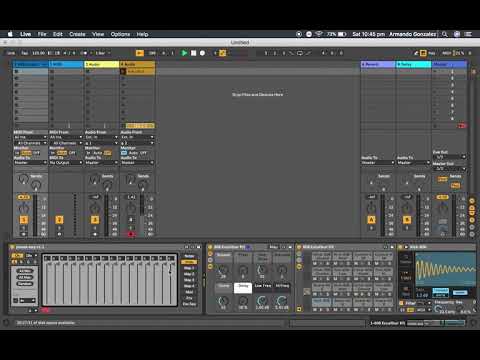Click the Low Freq macro knob
Image resolution: width=480 pixels, height=360 pixels.
tap(262, 300)
